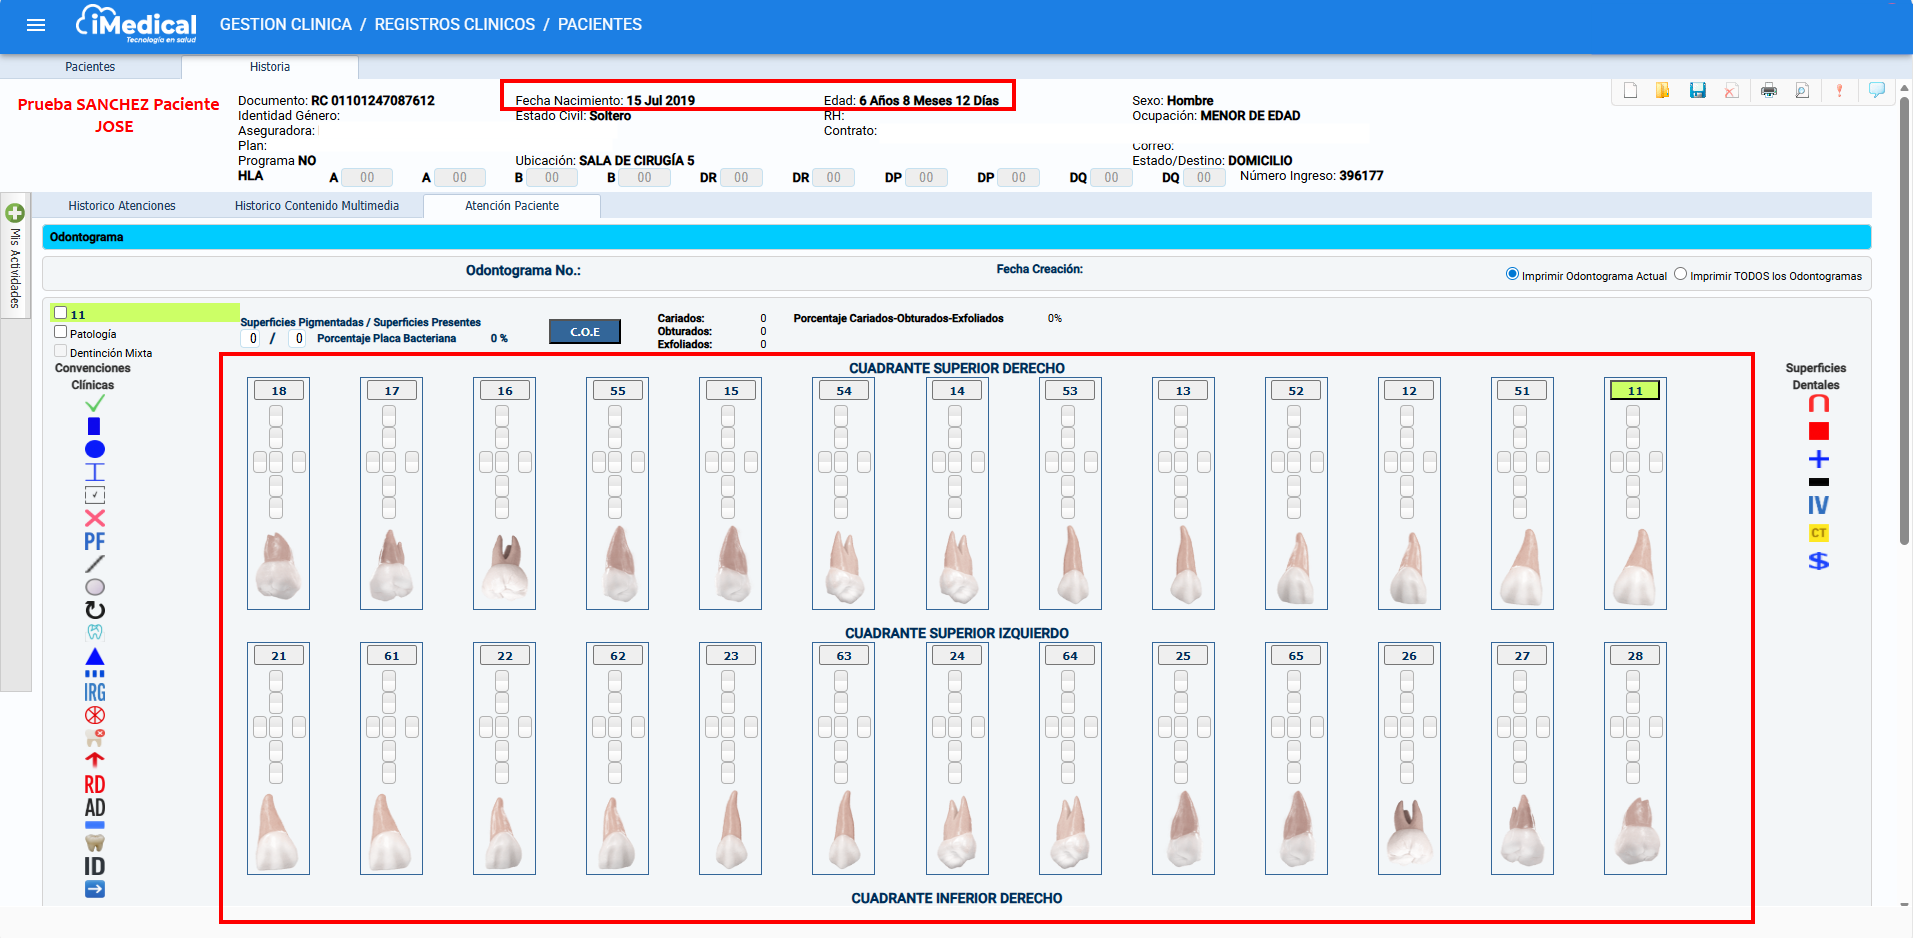Enable the Patología checkbox
The width and height of the screenshot is (1913, 938).
(61, 332)
